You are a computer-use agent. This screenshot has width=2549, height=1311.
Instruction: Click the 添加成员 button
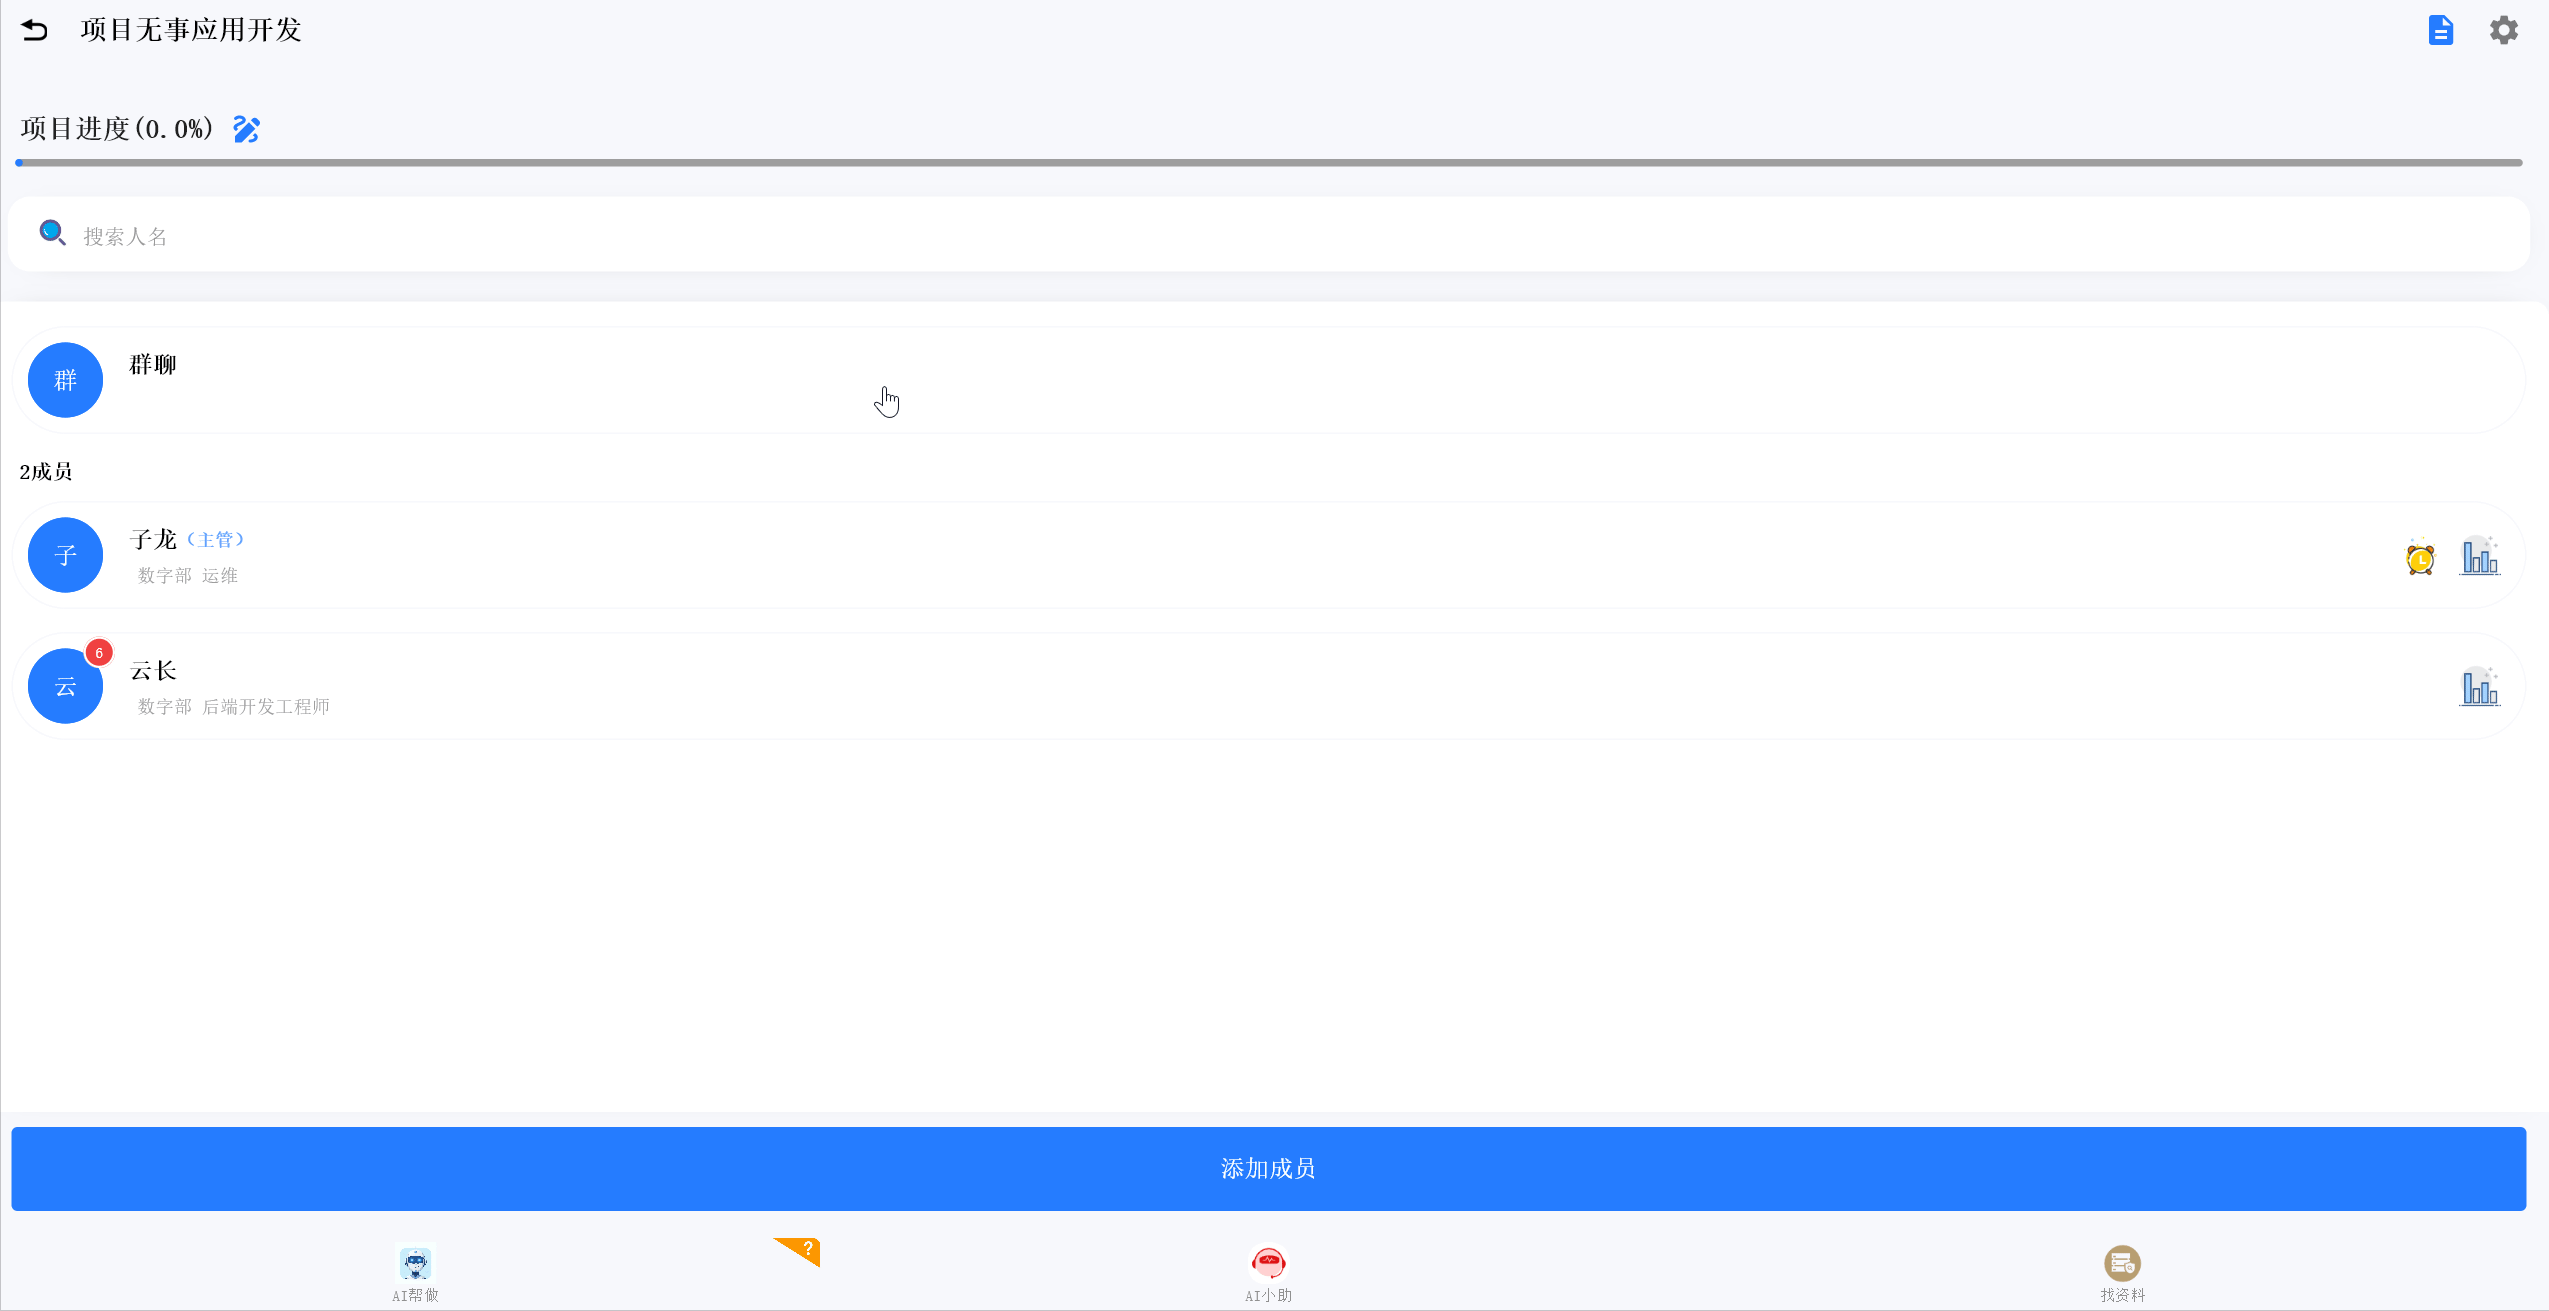tap(1268, 1168)
